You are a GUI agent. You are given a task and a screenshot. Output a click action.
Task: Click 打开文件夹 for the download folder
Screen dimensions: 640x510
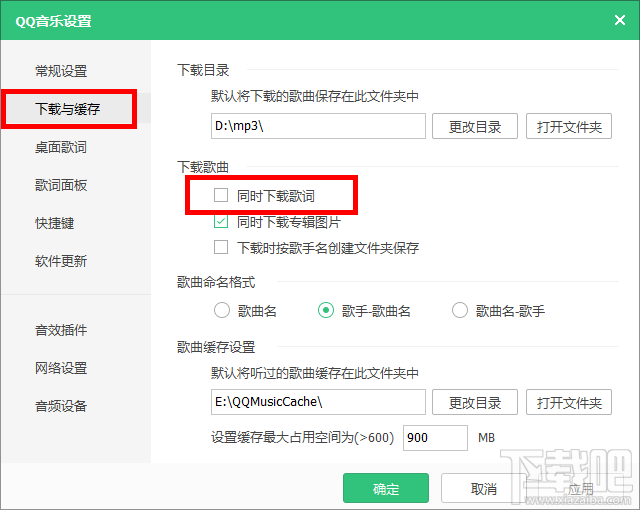[x=569, y=126]
